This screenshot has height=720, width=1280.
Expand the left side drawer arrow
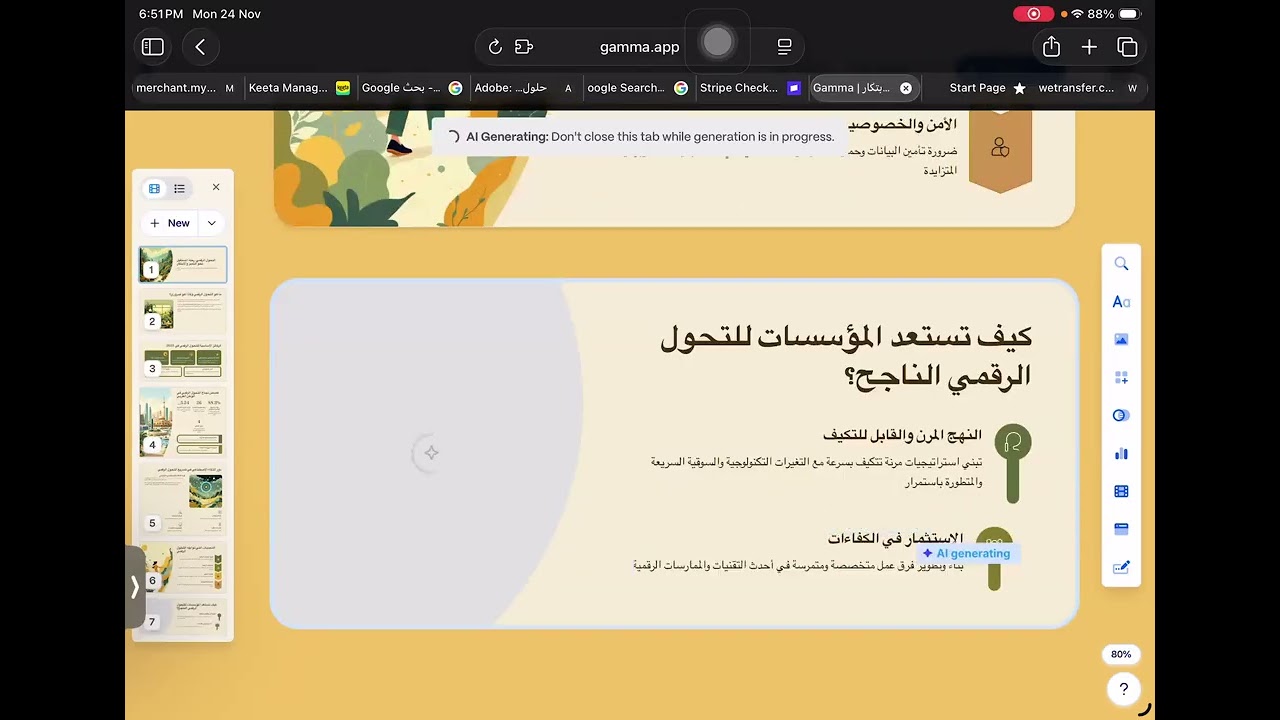pyautogui.click(x=135, y=587)
